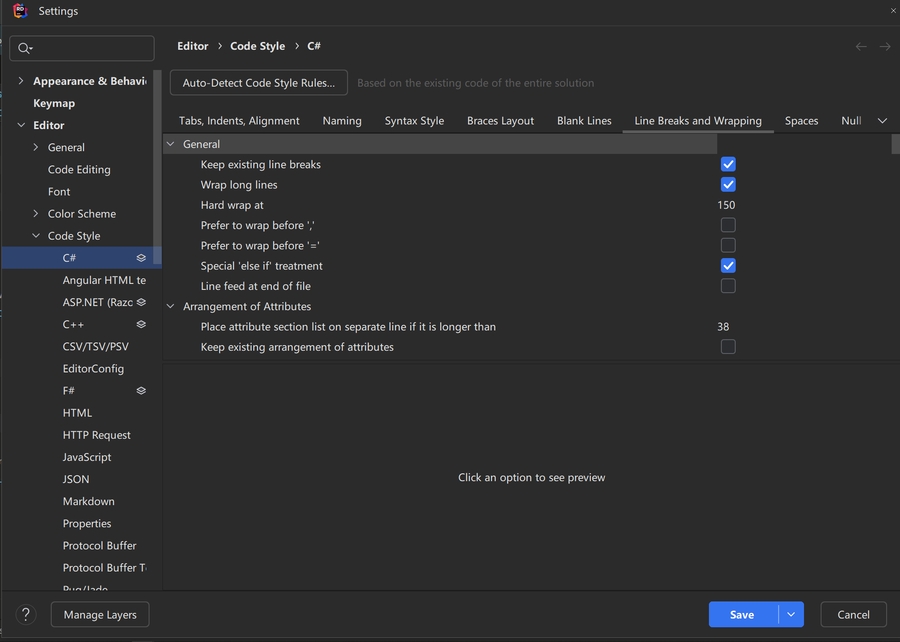Enable Line feed at end of file
This screenshot has height=642, width=900.
point(728,286)
